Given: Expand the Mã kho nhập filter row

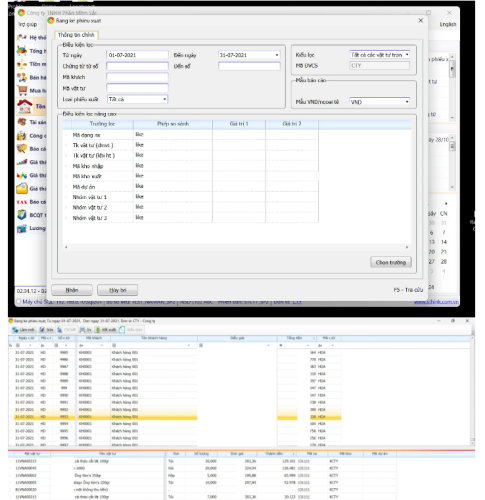Looking at the screenshot, I should pos(66,166).
